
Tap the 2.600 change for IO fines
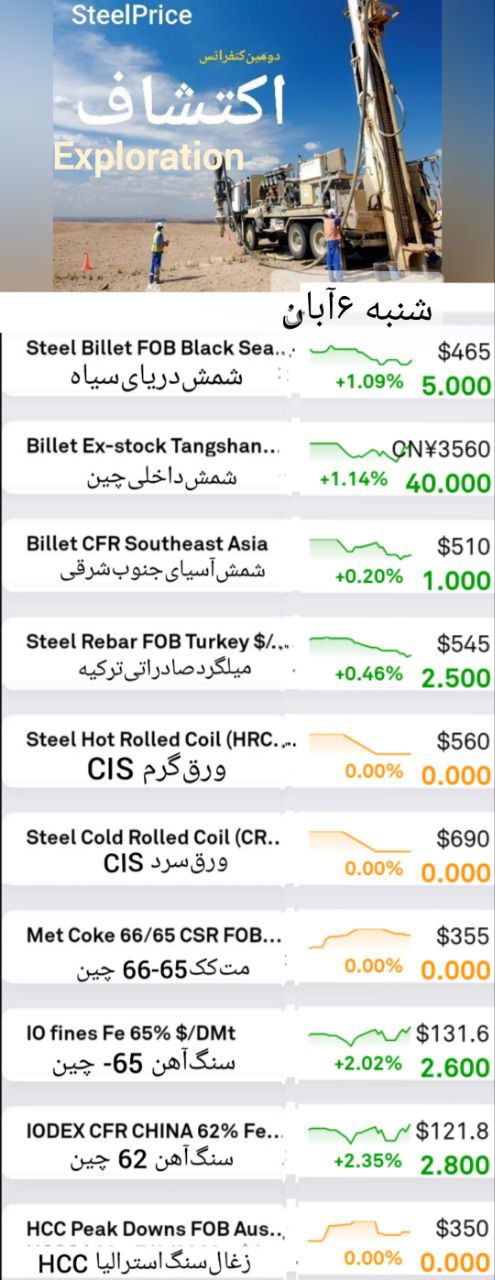pyautogui.click(x=455, y=1067)
